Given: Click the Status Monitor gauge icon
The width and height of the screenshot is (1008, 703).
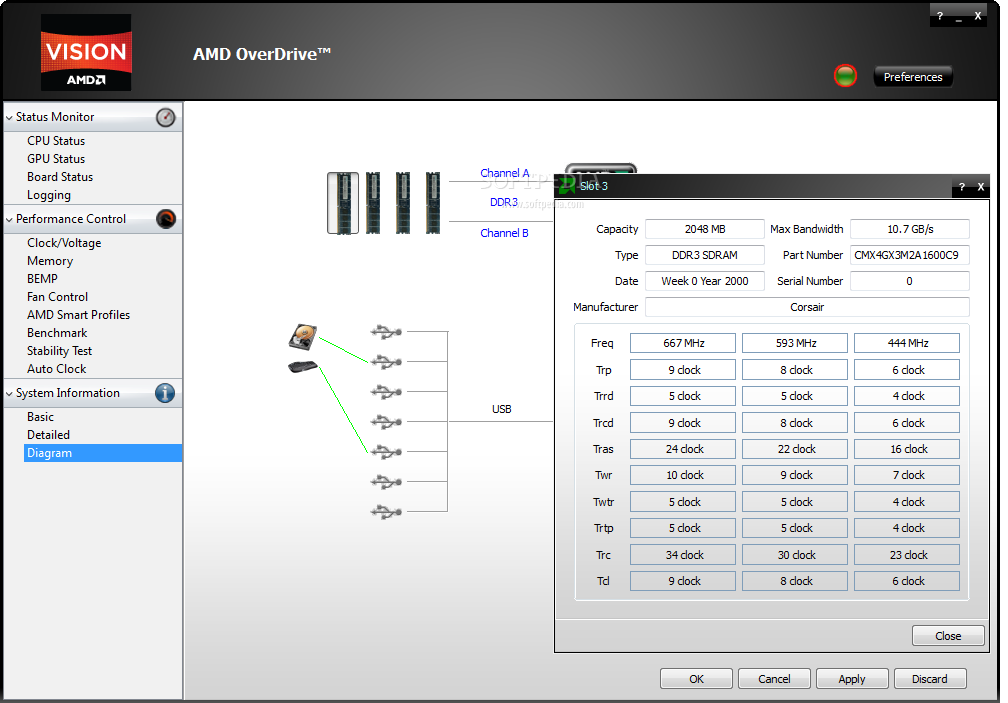Looking at the screenshot, I should coord(165,117).
